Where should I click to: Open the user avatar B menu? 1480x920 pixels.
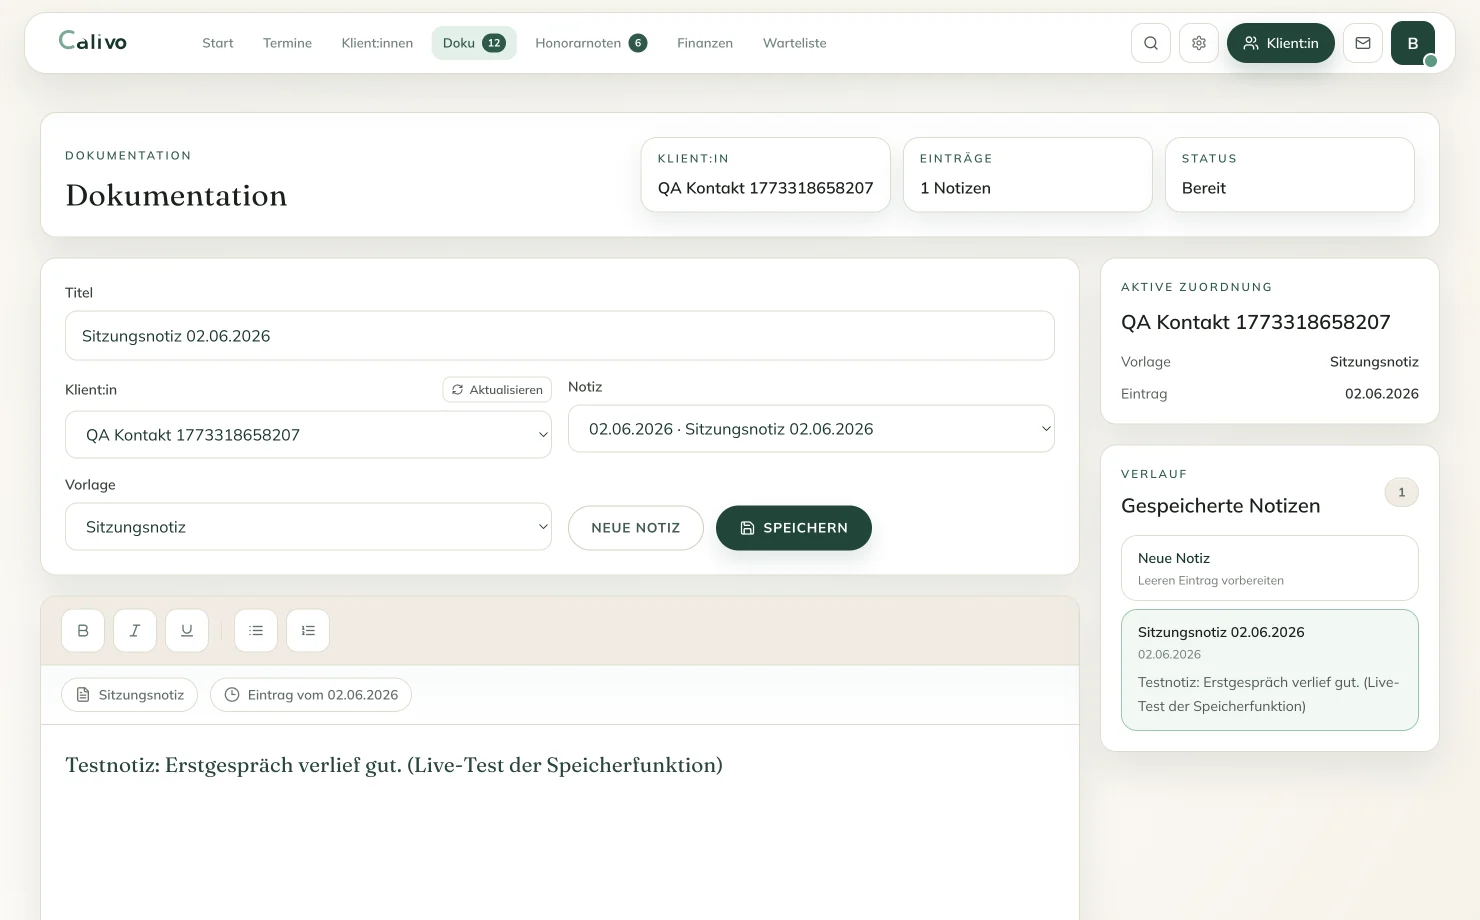tap(1413, 43)
